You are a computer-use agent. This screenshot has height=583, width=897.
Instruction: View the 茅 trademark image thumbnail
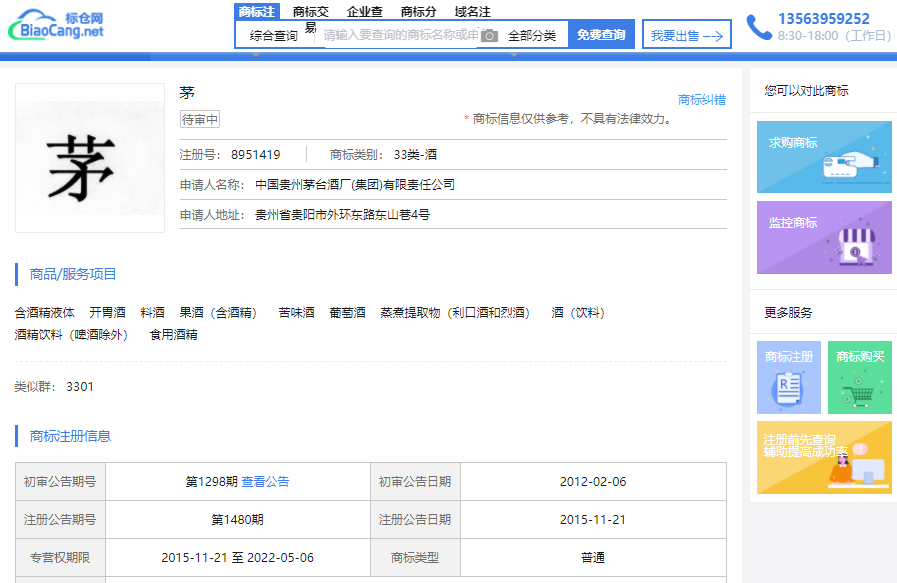[90, 158]
